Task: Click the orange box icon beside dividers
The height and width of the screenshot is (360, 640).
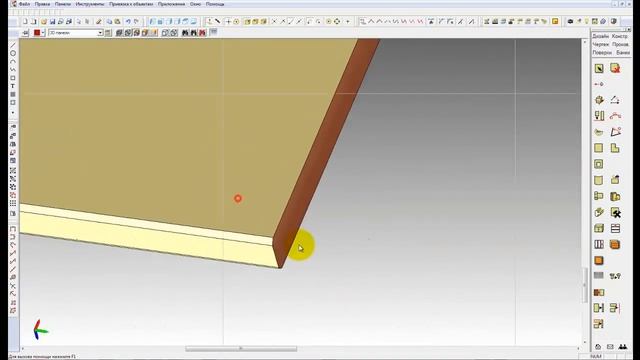Action: [x=615, y=244]
